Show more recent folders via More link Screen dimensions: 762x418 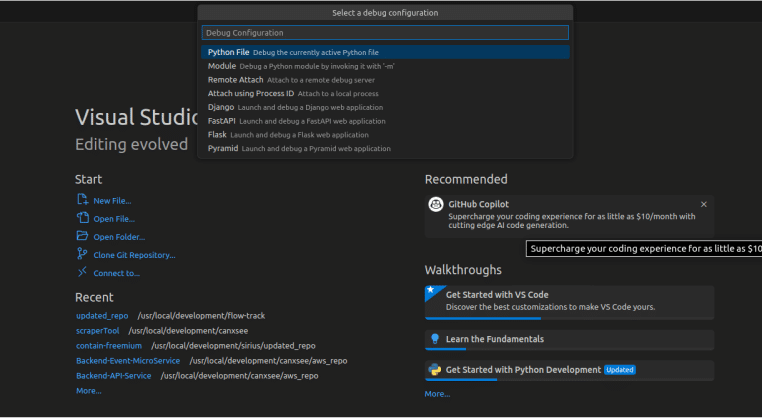point(88,391)
